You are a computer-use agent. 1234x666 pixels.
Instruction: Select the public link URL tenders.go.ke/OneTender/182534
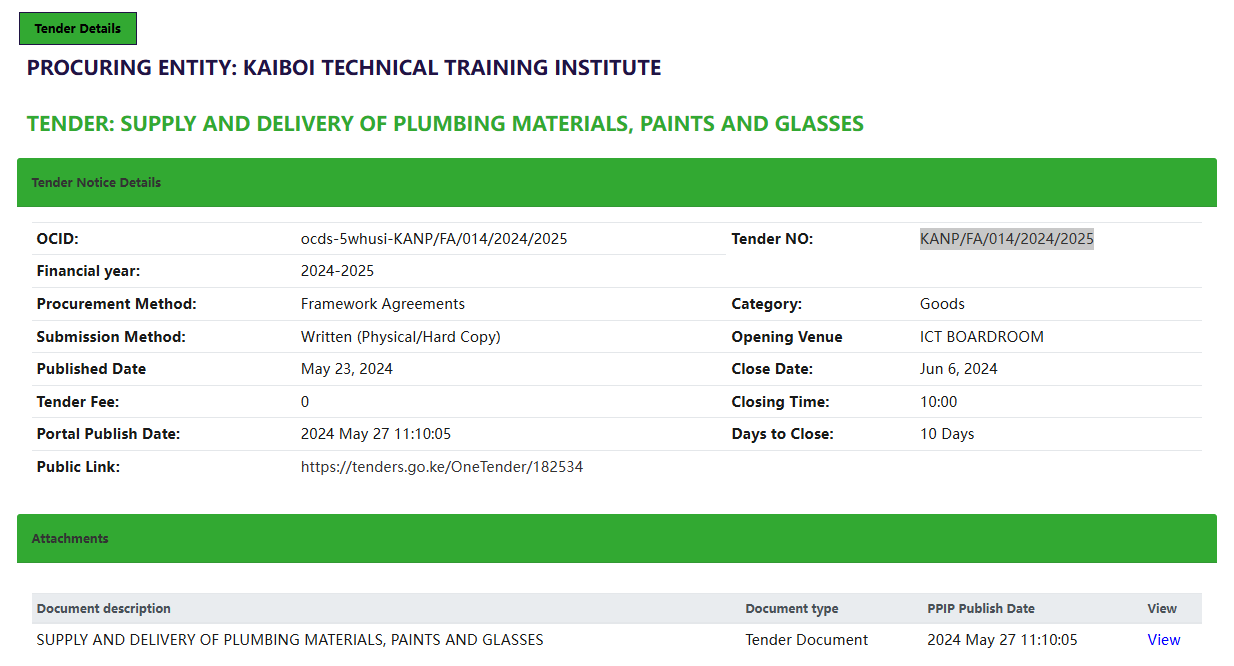click(442, 467)
